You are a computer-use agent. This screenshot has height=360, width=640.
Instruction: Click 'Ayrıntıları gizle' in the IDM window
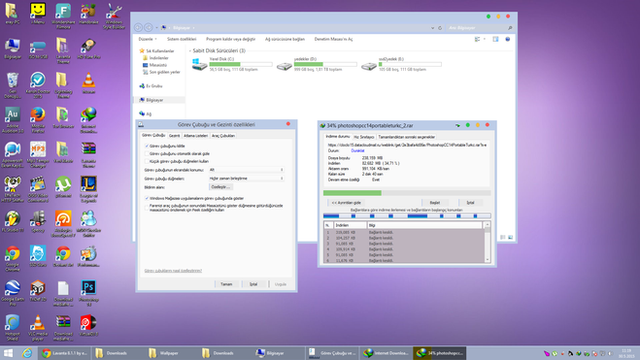[346, 202]
